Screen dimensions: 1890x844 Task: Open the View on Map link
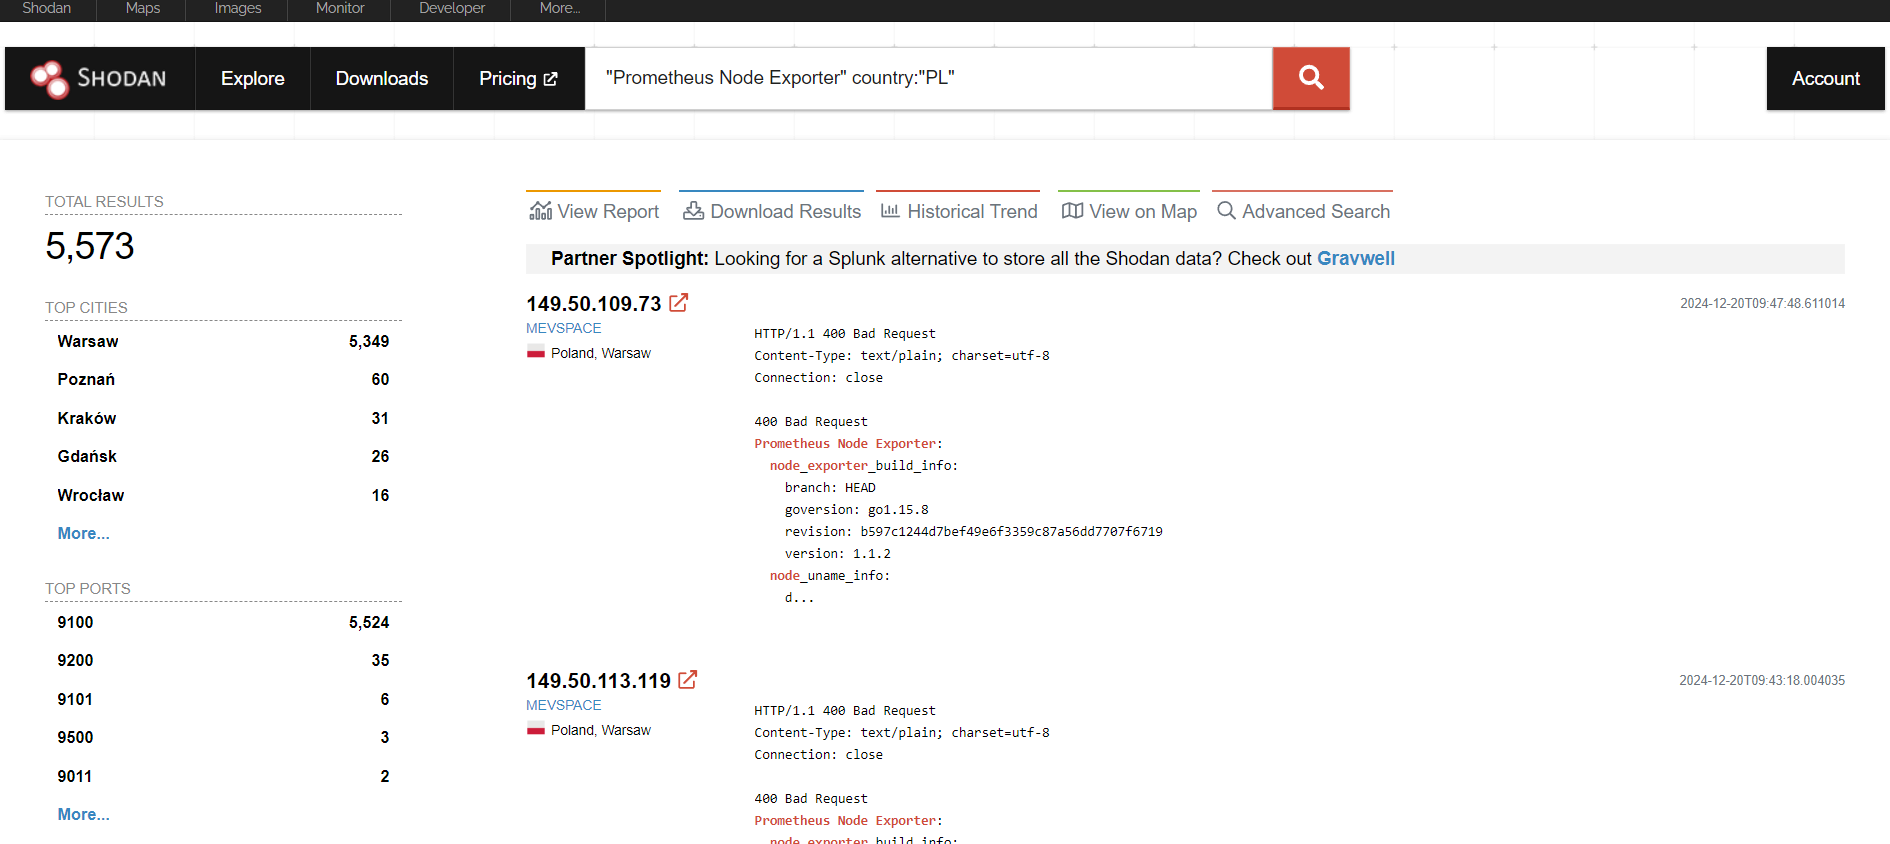tap(1129, 211)
